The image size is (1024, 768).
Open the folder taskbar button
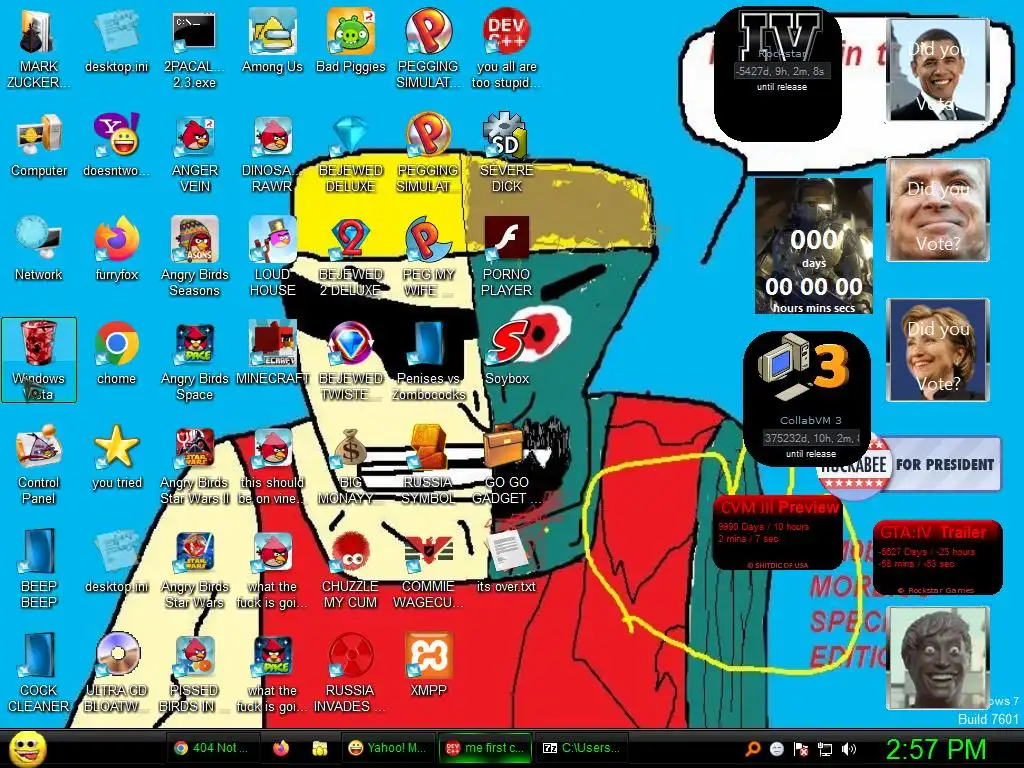(319, 748)
